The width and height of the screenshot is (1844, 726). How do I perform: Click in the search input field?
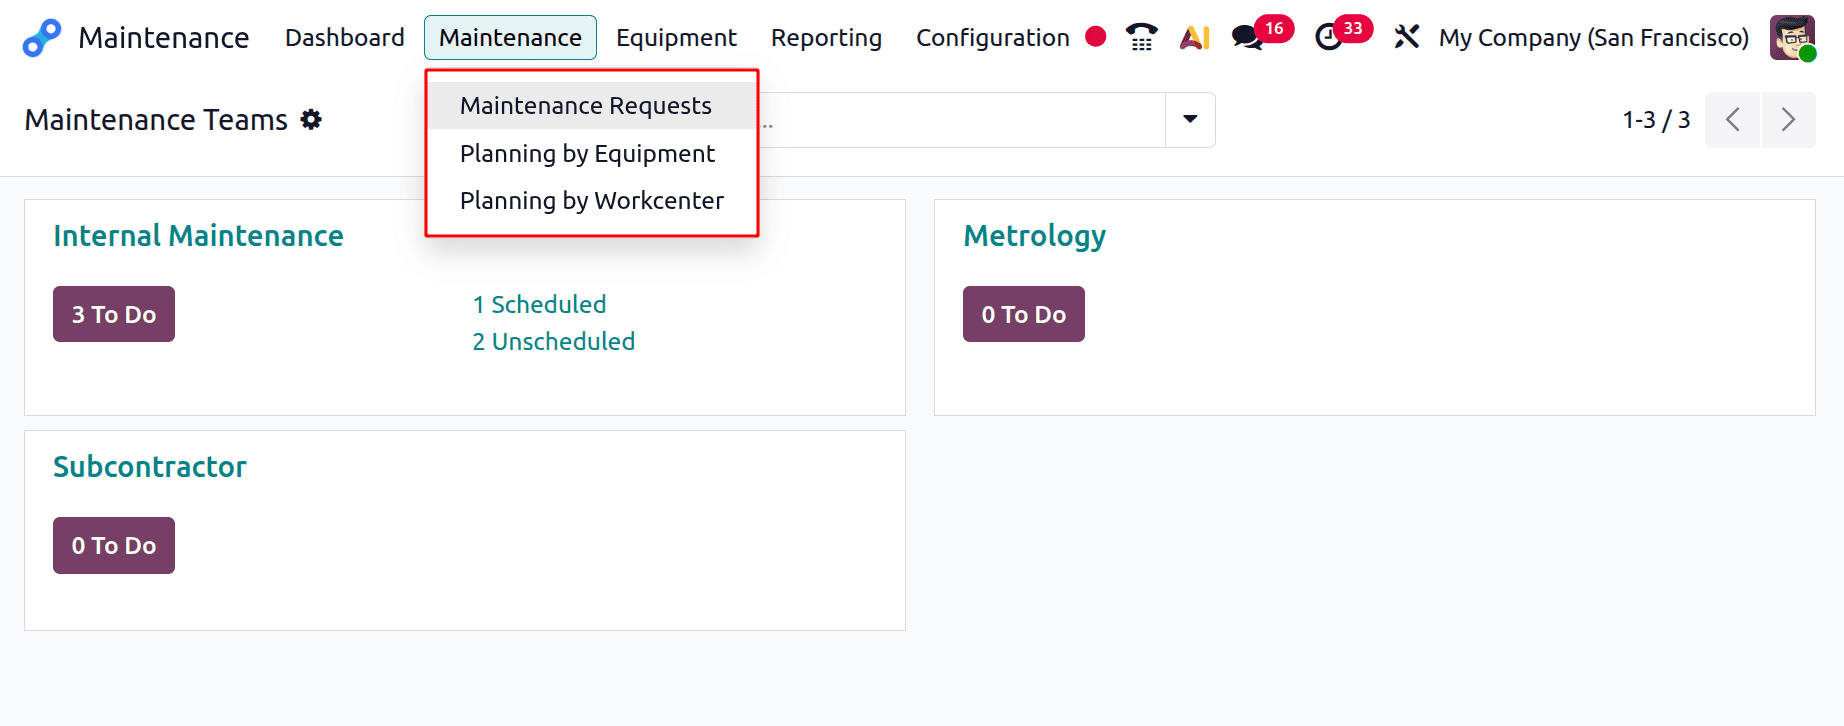point(960,120)
